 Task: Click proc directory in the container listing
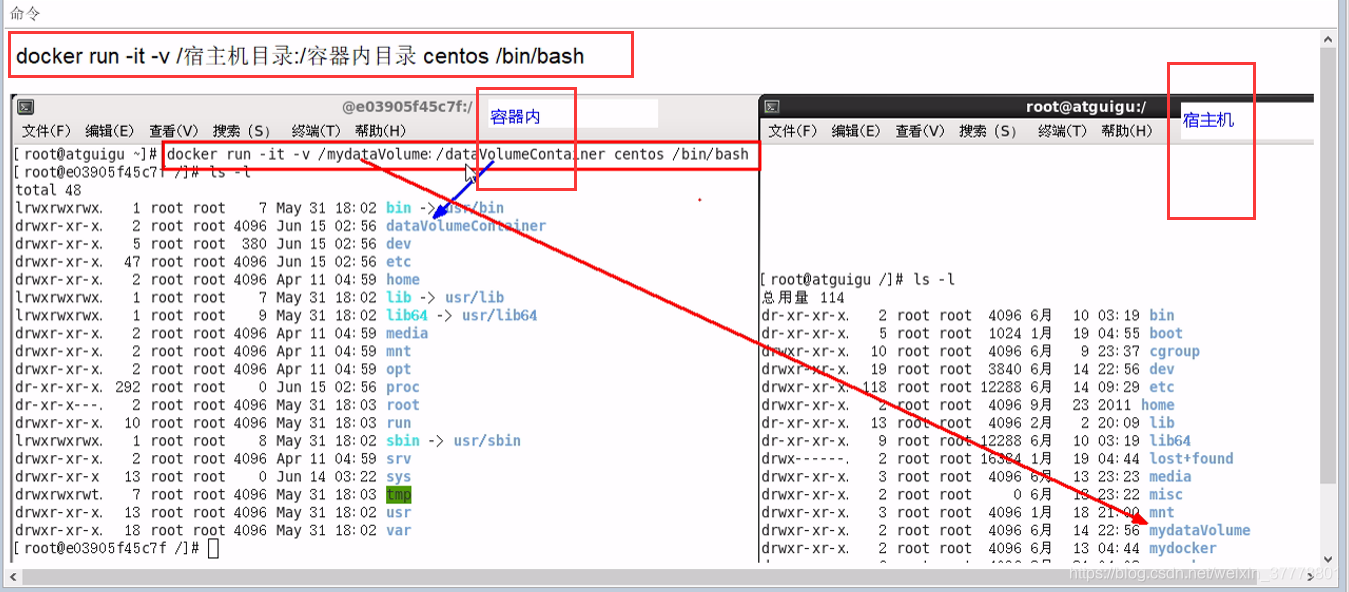pos(402,387)
